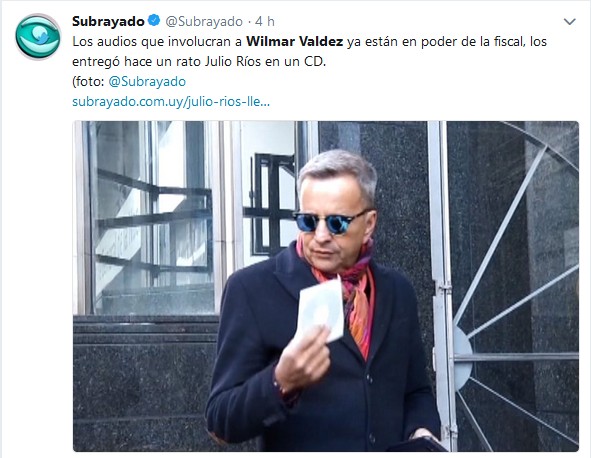Open the subrayado.com.uy/julio-rios-lle… link
Screen dimensions: 591x458
click(x=171, y=101)
